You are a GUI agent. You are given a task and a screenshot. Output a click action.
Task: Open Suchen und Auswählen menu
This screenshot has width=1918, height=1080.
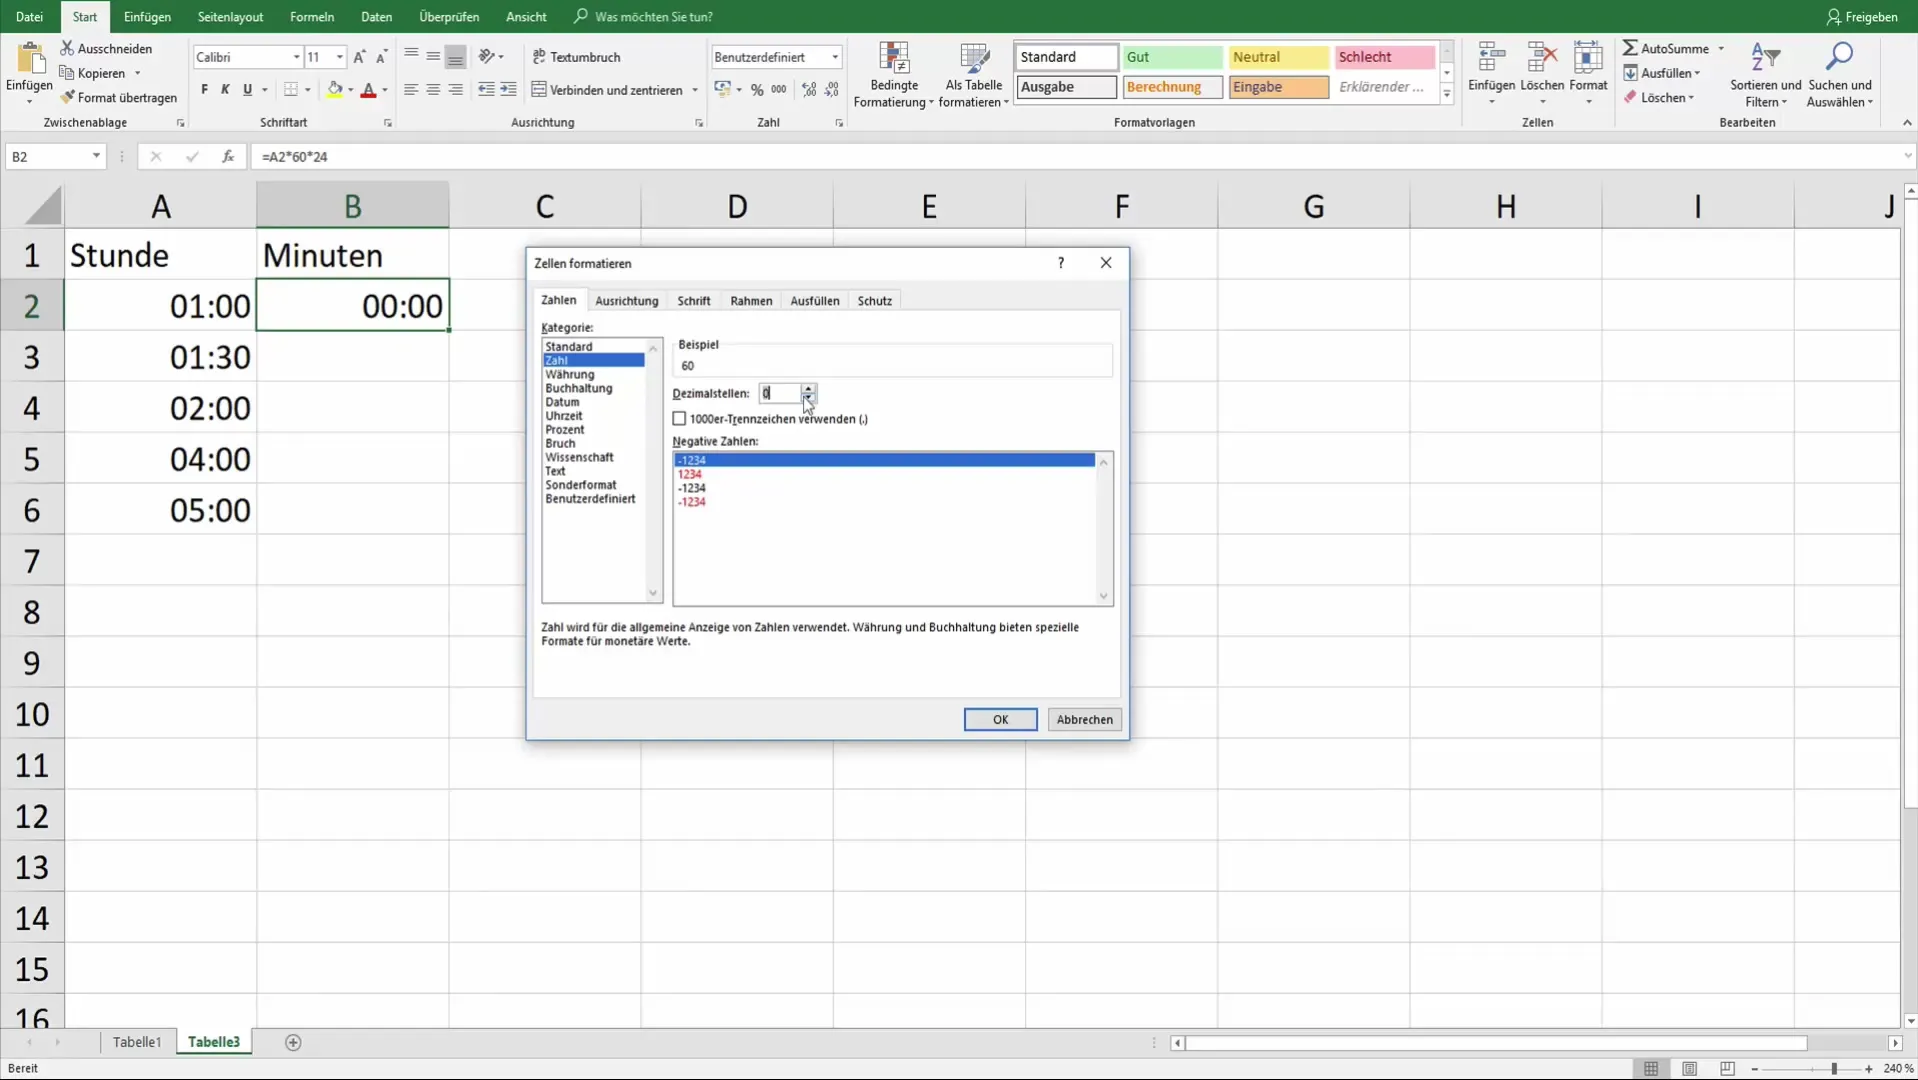click(1840, 75)
